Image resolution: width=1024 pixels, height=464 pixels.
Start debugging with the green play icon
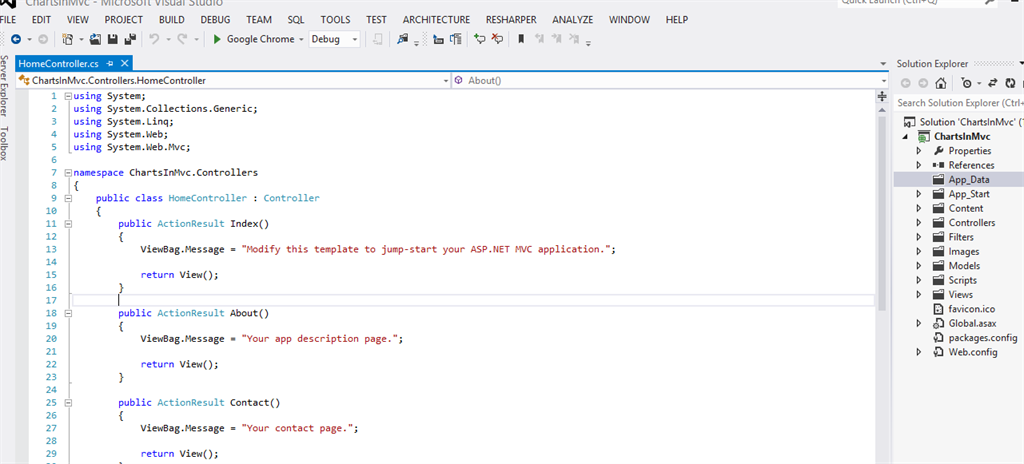point(216,39)
